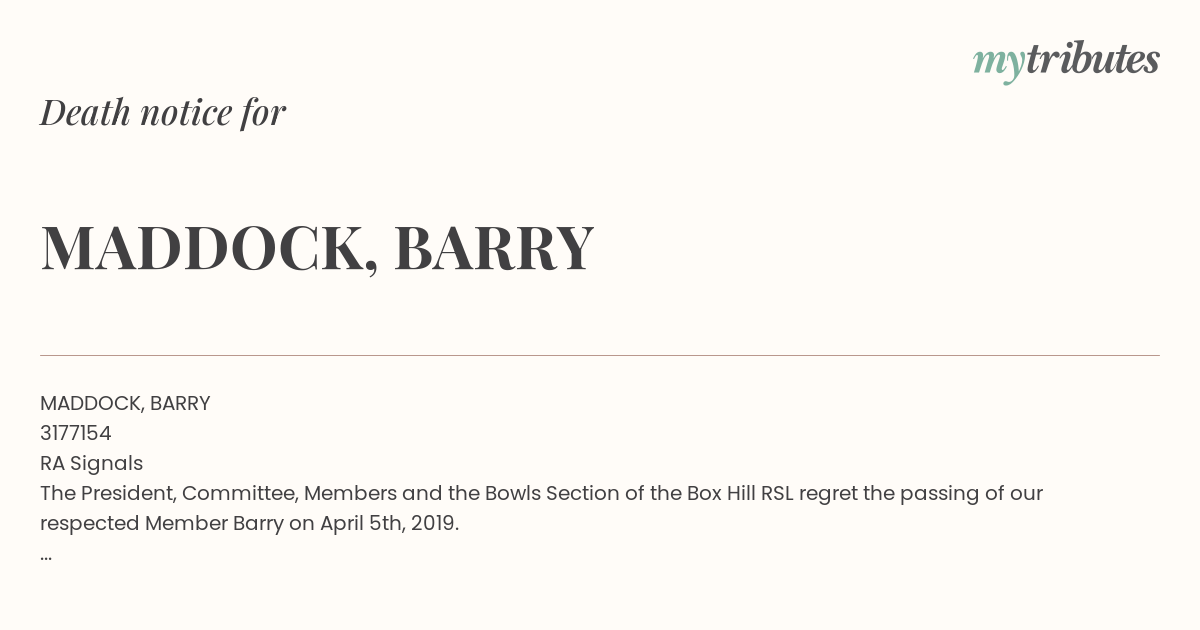1200x630 pixels.
Task: Click the 'my' part of the logo
Action: click(x=999, y=64)
